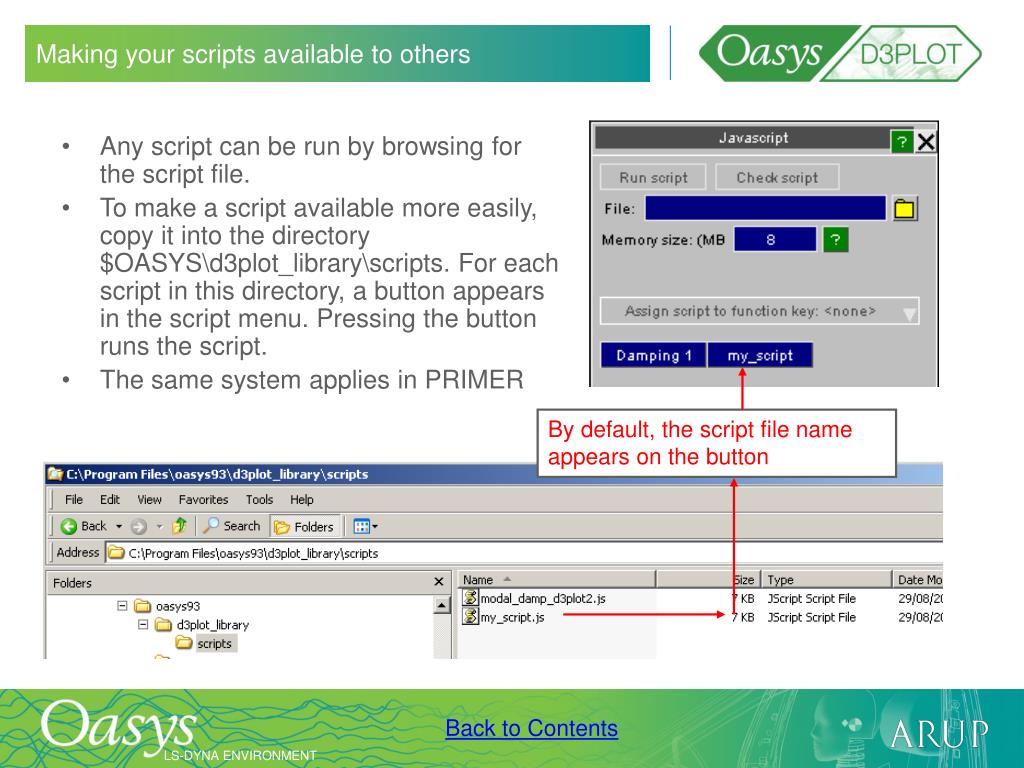This screenshot has width=1024, height=768.
Task: Sort by the Date Modified column header
Action: point(918,580)
